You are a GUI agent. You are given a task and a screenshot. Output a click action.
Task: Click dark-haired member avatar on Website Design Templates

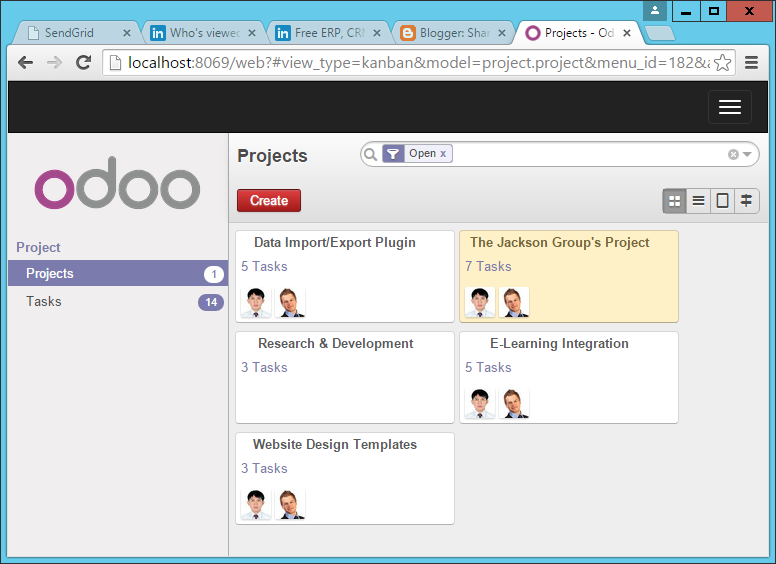[256, 504]
